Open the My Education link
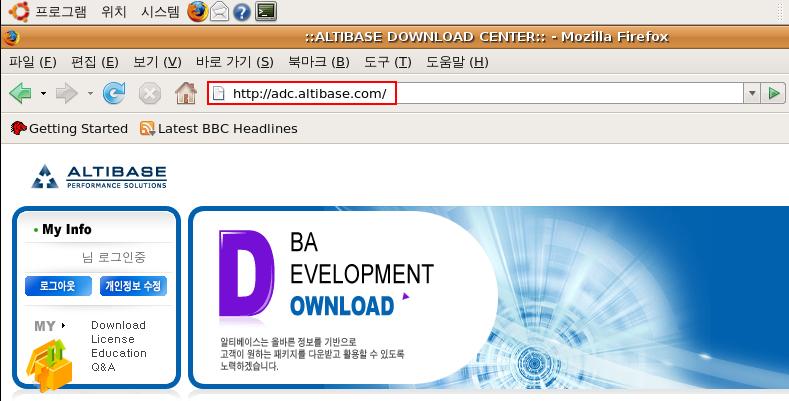This screenshot has width=789, height=401. 119,353
